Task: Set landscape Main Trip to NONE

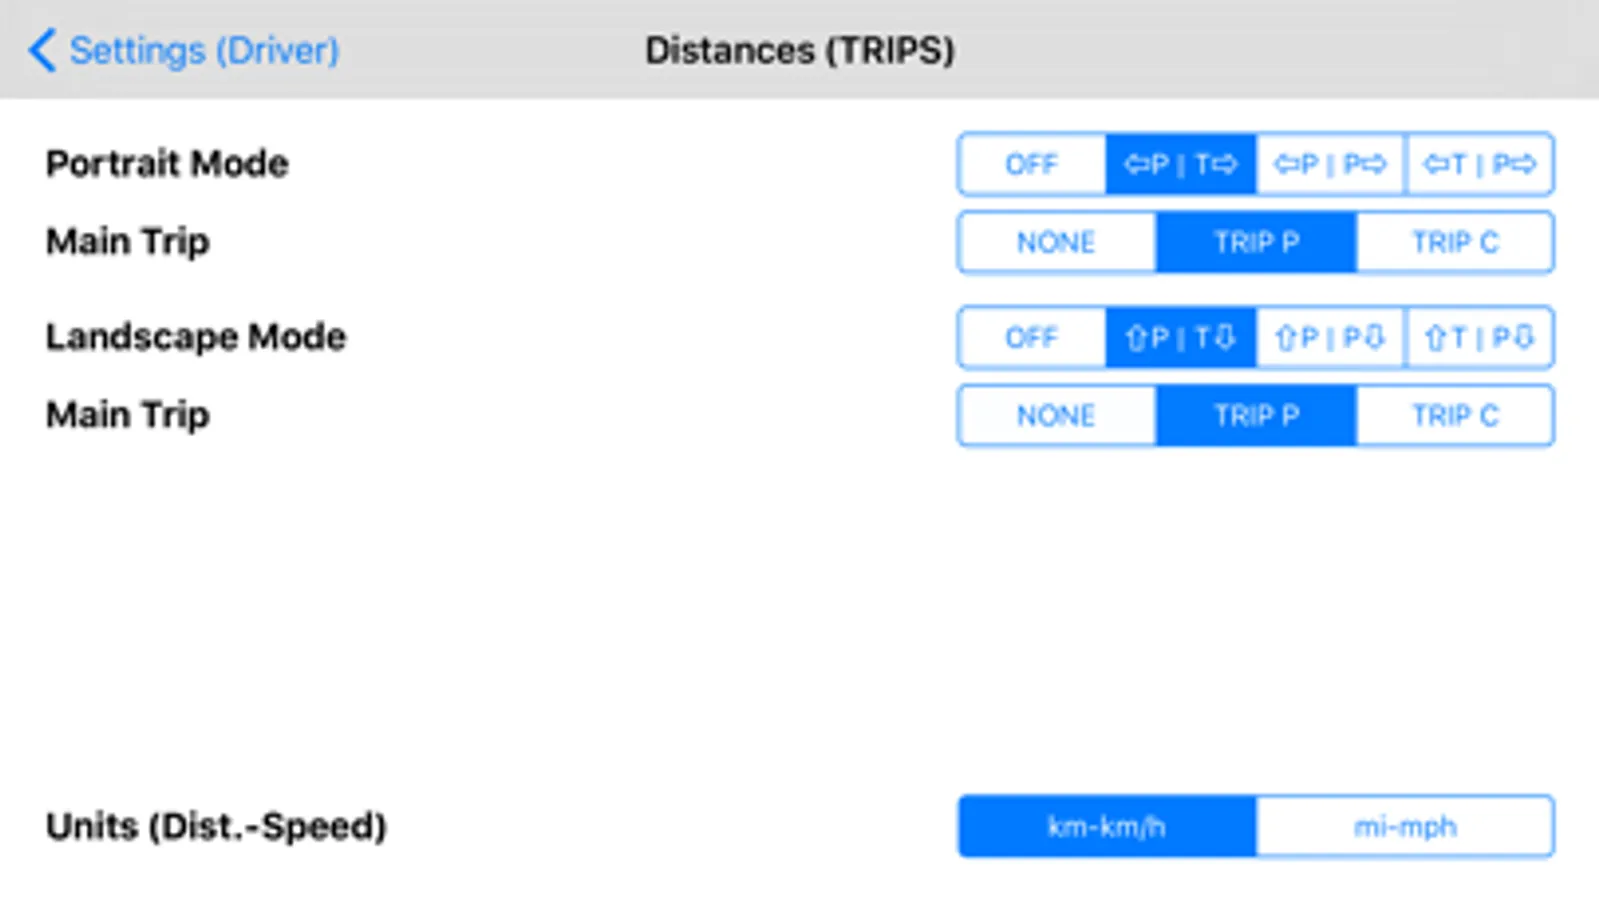Action: [x=1056, y=416]
